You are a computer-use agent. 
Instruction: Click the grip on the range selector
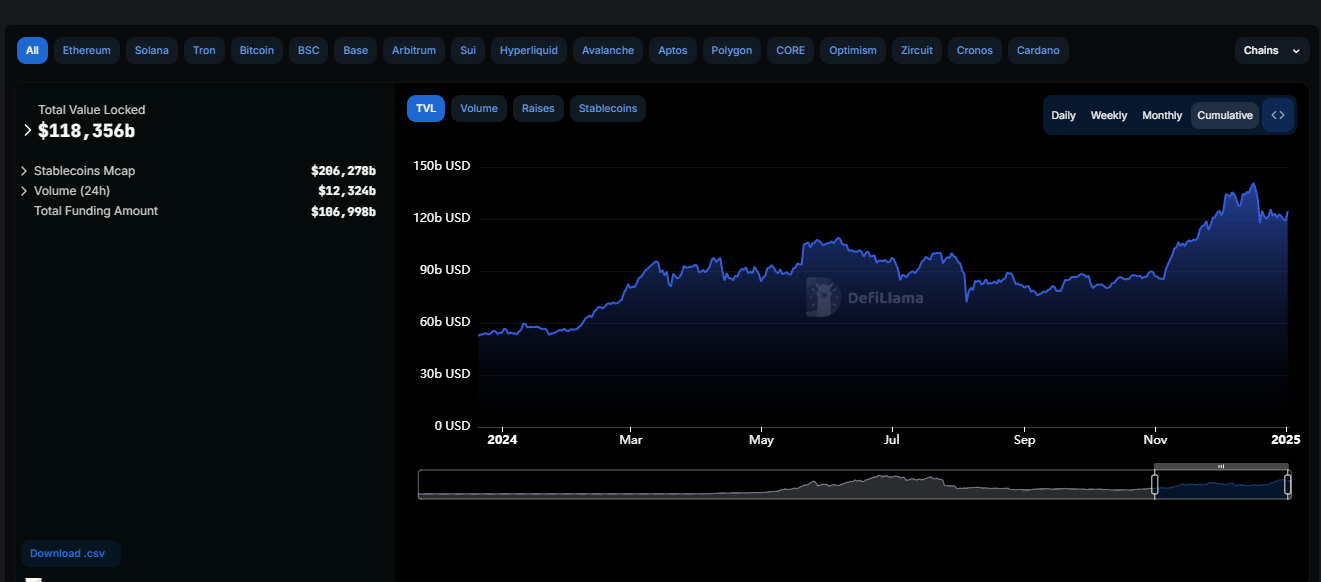[1221, 467]
